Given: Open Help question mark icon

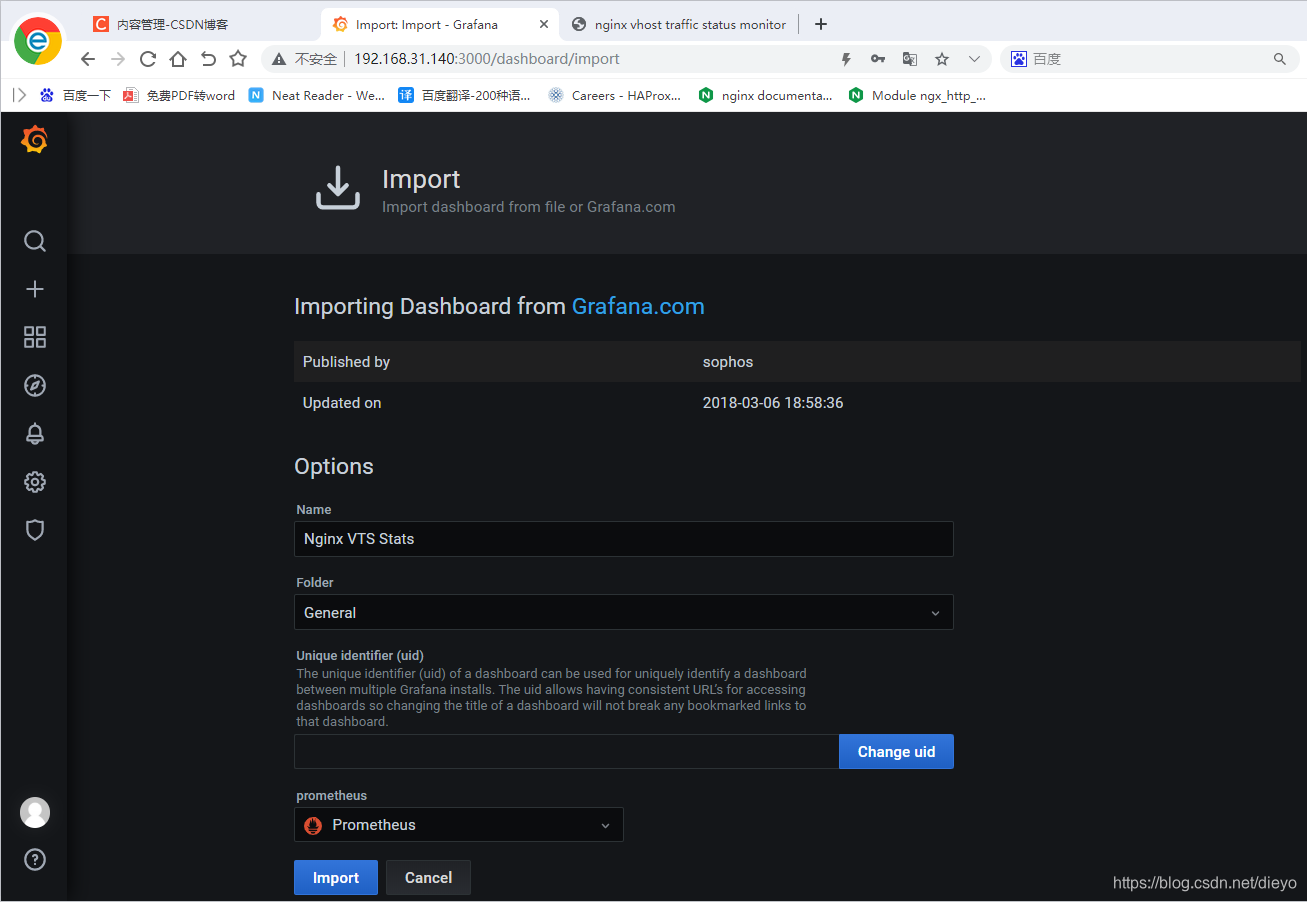Looking at the screenshot, I should point(35,860).
